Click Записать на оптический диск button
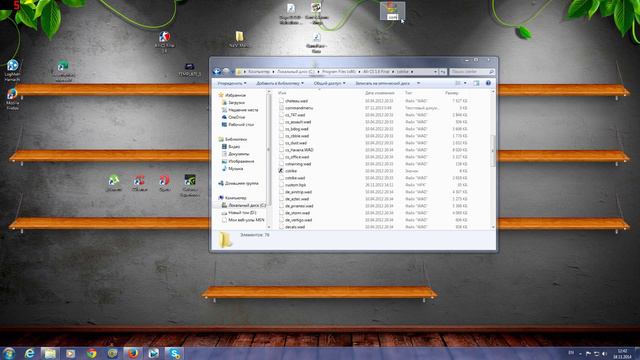This screenshot has width=640, height=360. 382,83
